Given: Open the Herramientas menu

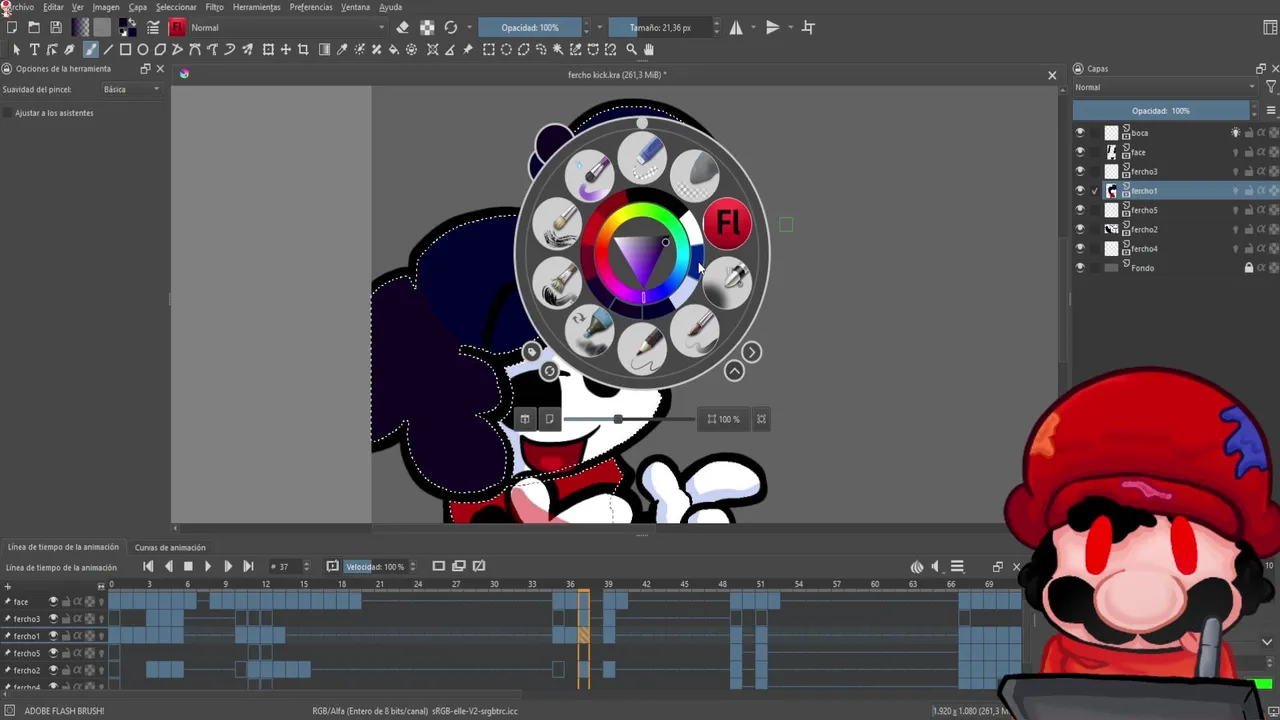Looking at the screenshot, I should click(x=257, y=7).
